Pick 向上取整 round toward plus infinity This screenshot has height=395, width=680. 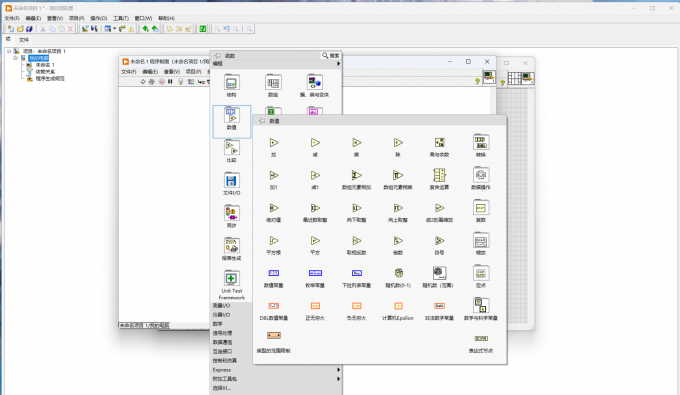point(398,208)
